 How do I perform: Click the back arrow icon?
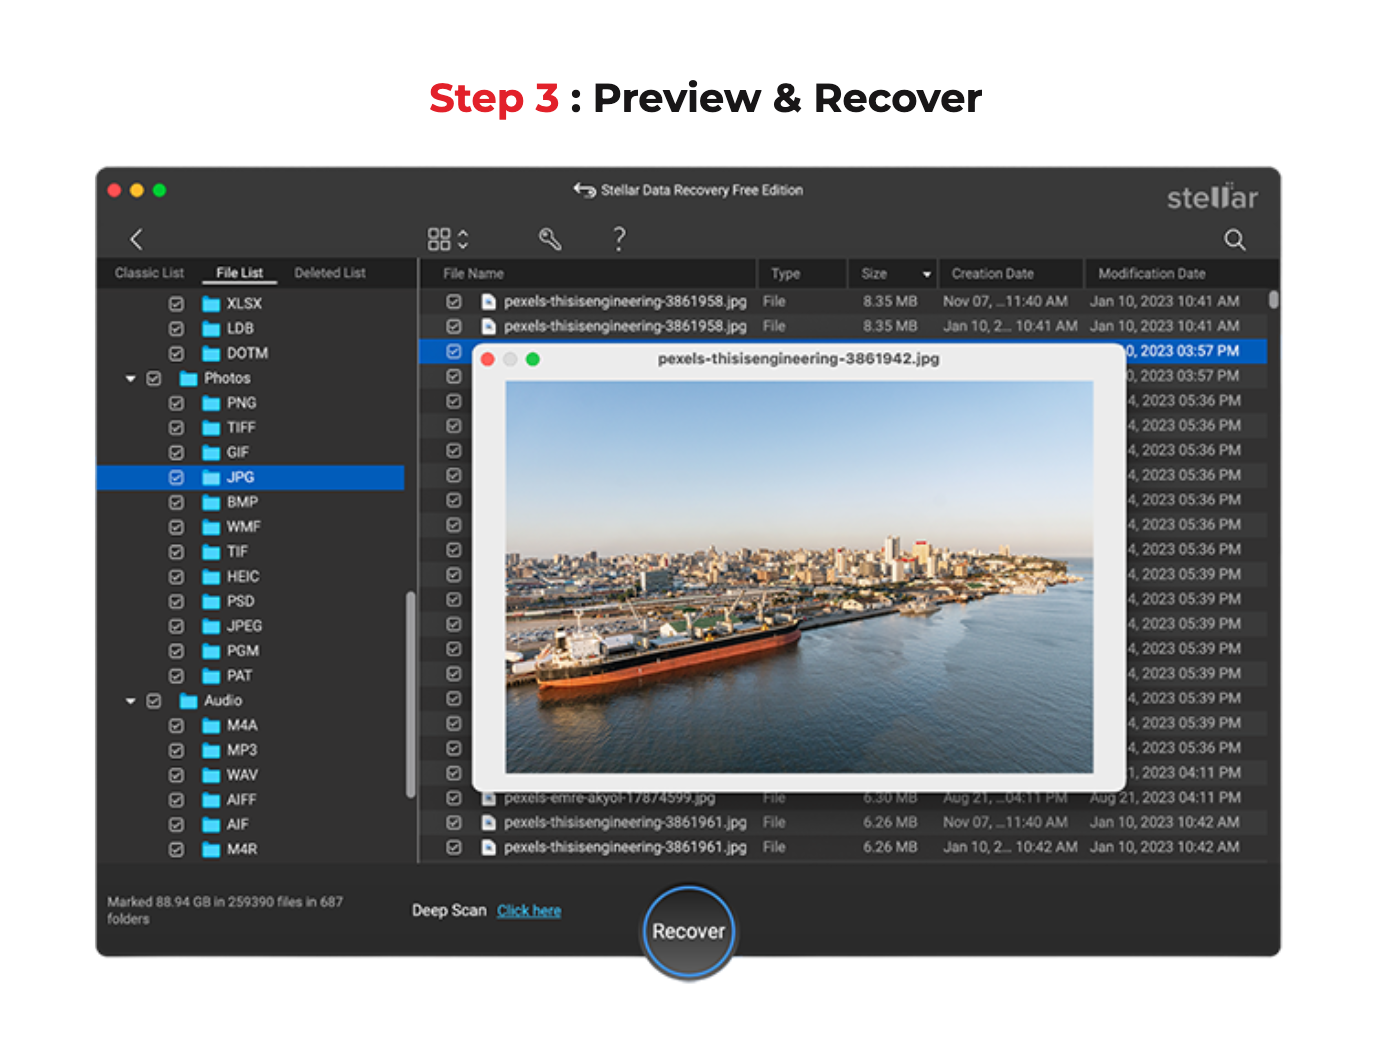coord(137,239)
